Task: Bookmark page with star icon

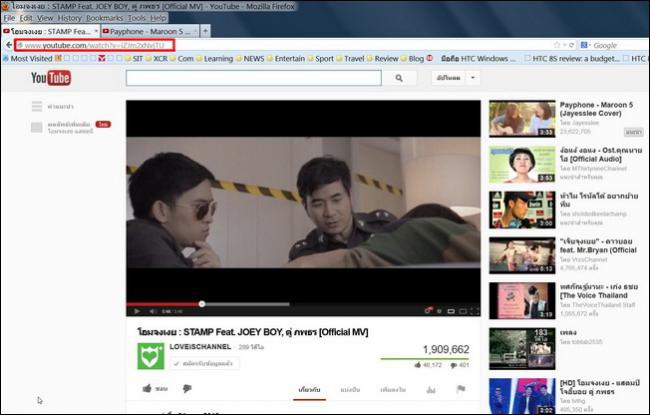Action: (x=557, y=45)
